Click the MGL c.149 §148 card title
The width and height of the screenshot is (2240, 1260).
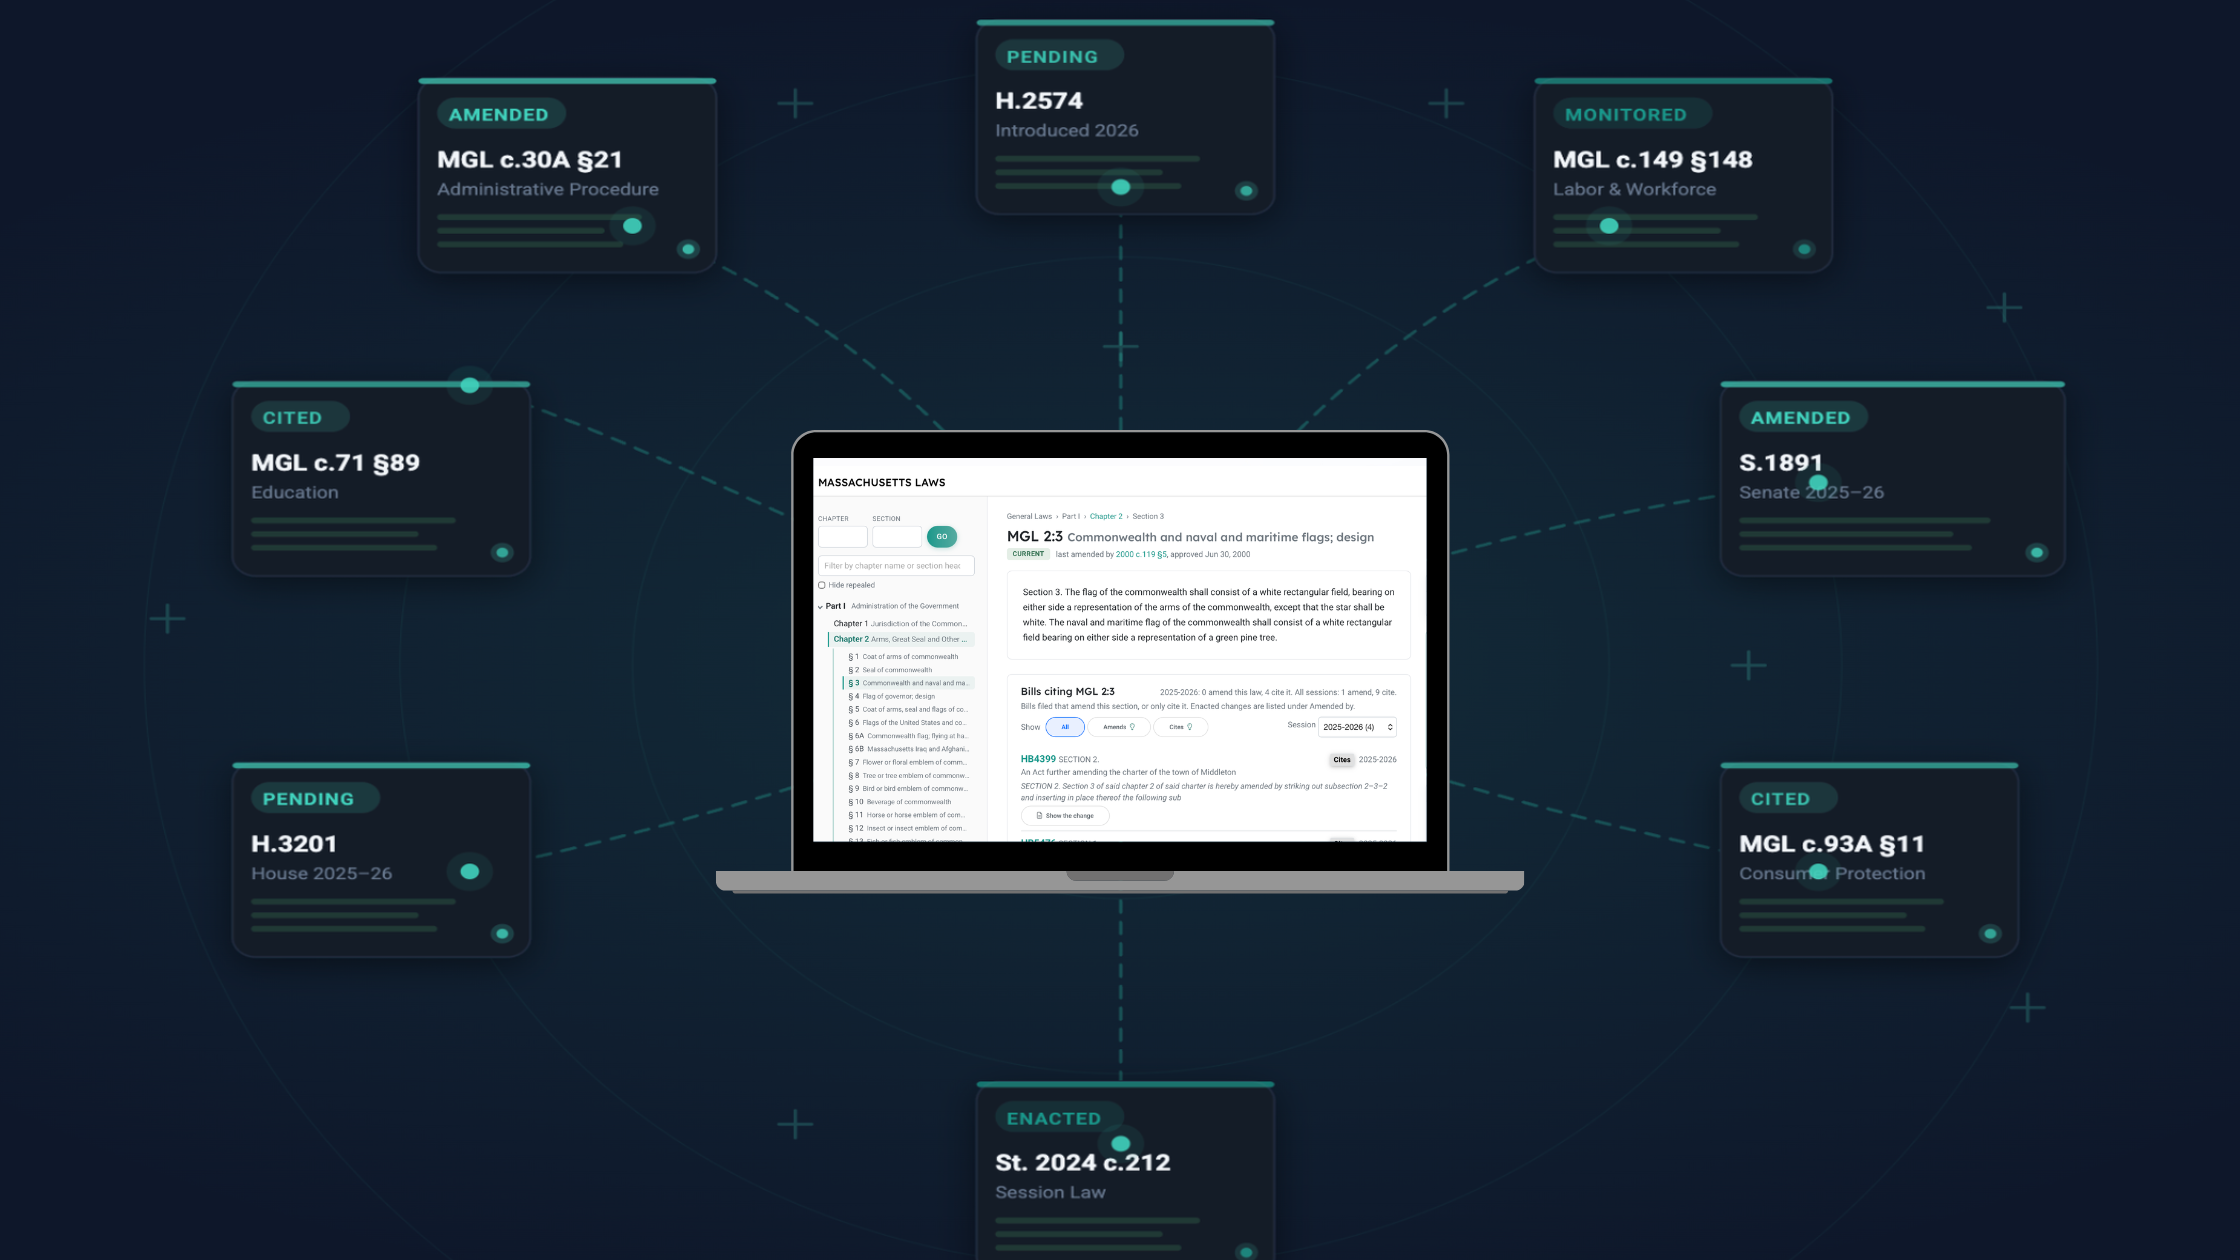pos(1653,160)
